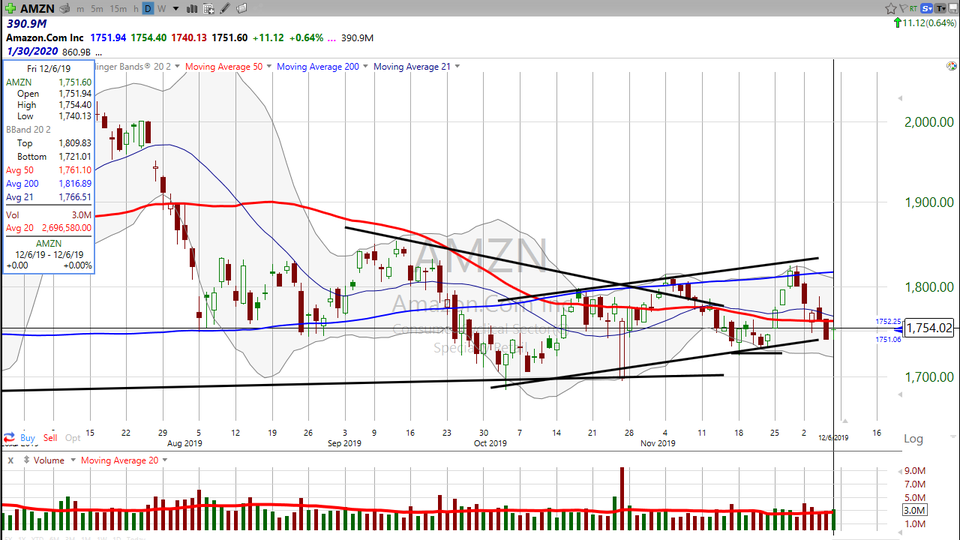Screen dimensions: 960x540
Task: Click the bar chart style icon
Action: [x=192, y=9]
